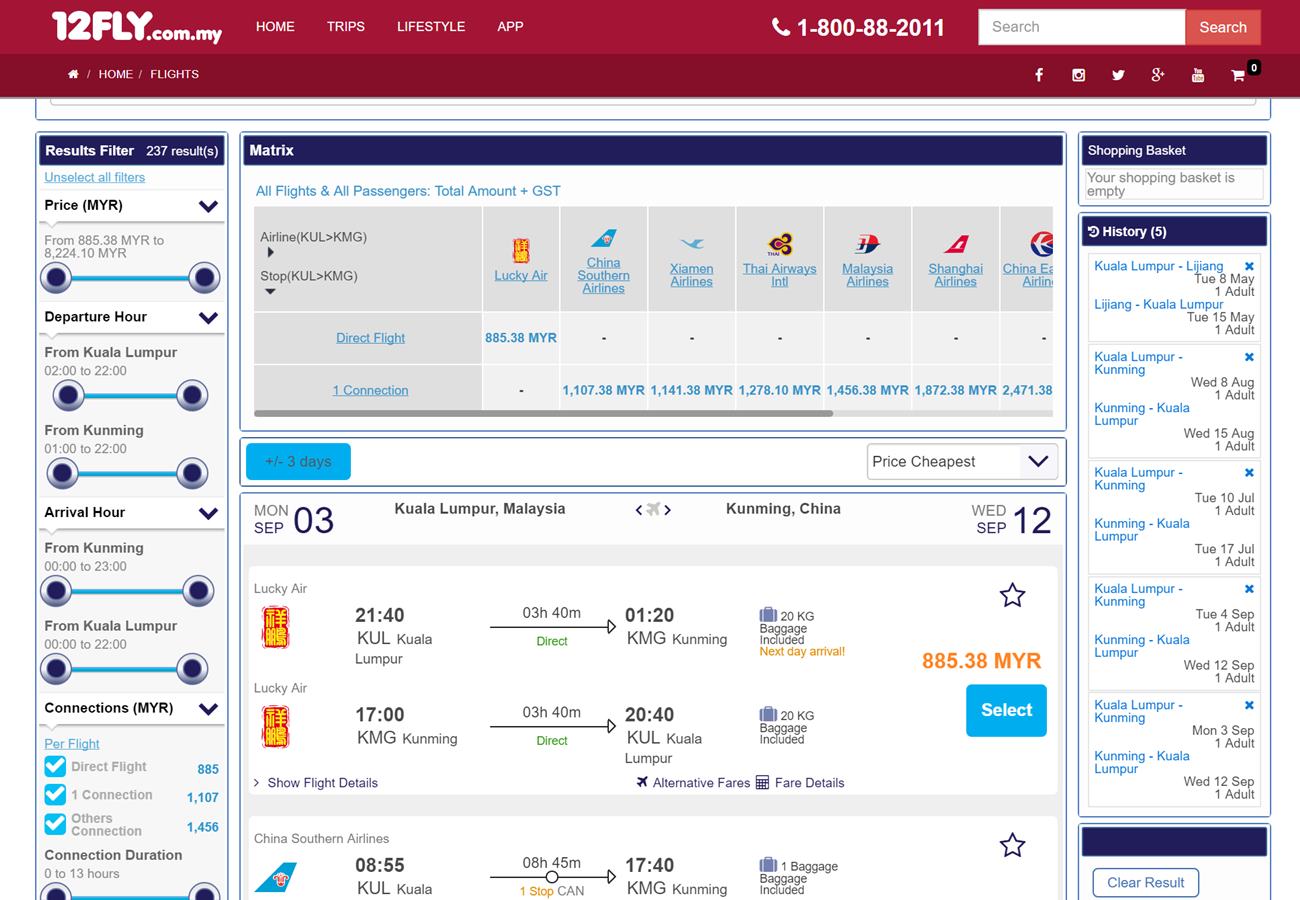Image resolution: width=1300 pixels, height=900 pixels.
Task: Remove the Mon 3 Sep history entry
Action: [1249, 705]
